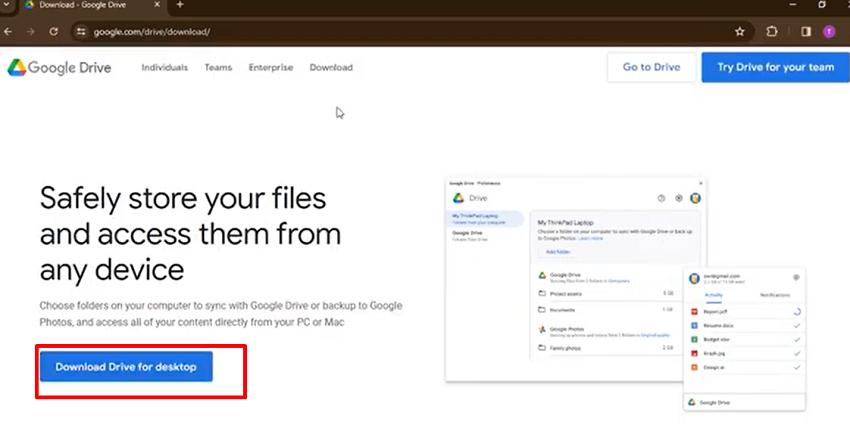850x428 pixels.
Task: Click the browser forward arrow
Action: pos(30,31)
